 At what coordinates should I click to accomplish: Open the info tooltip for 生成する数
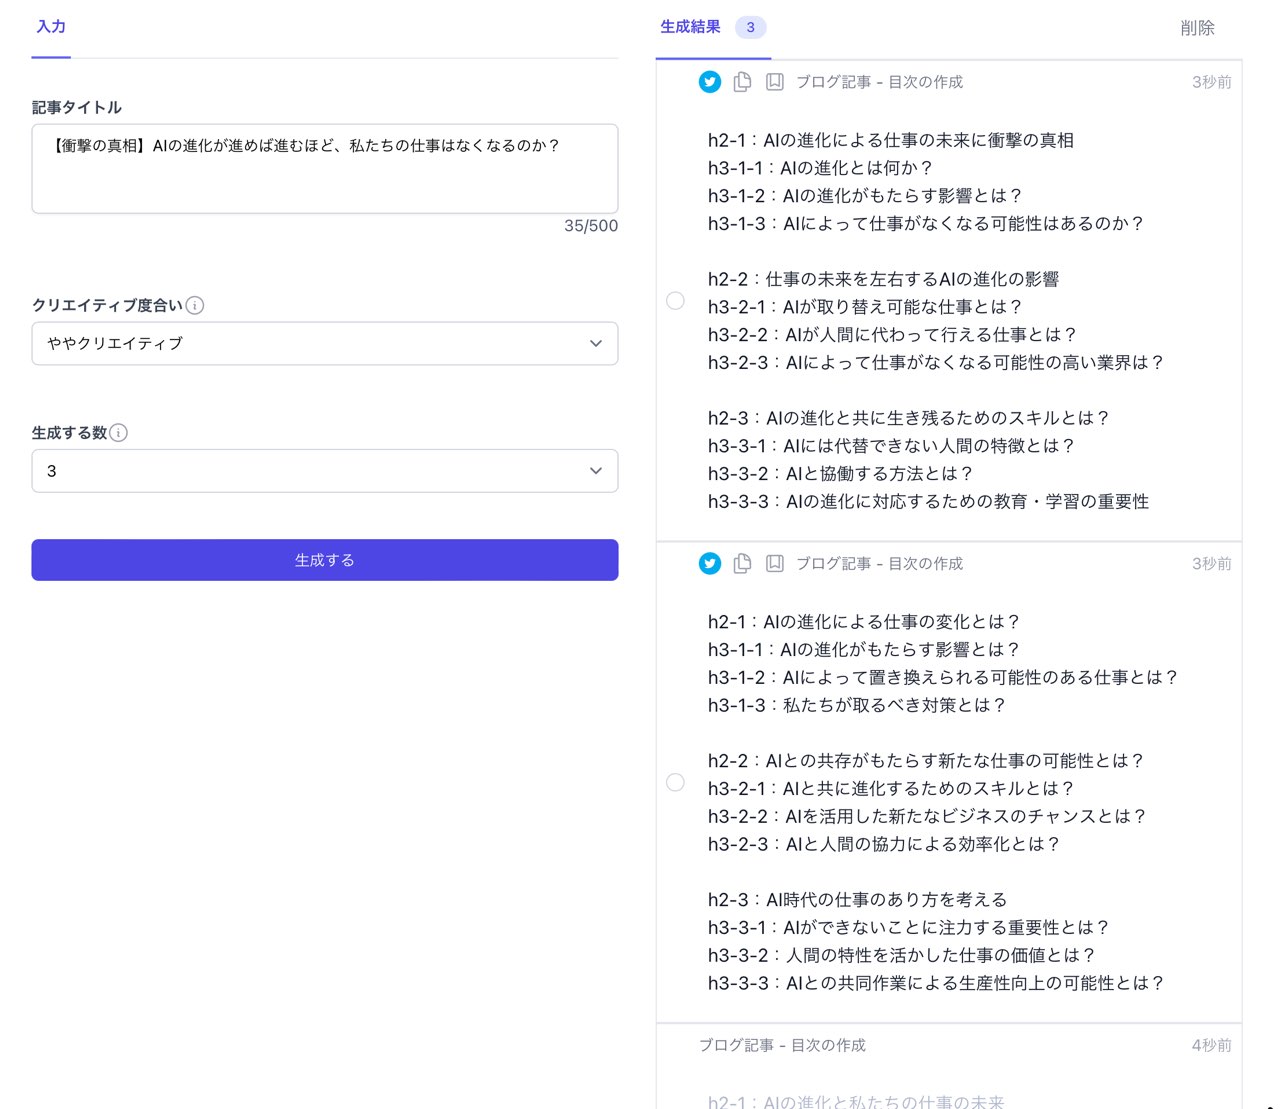119,433
